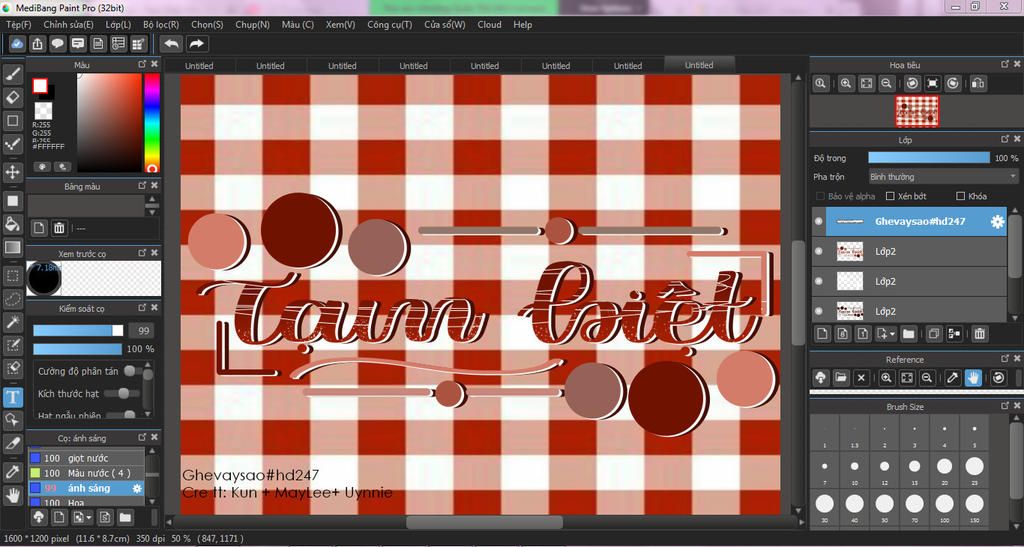
Task: Click the Navigator canvas thumbnail
Action: [x=917, y=111]
